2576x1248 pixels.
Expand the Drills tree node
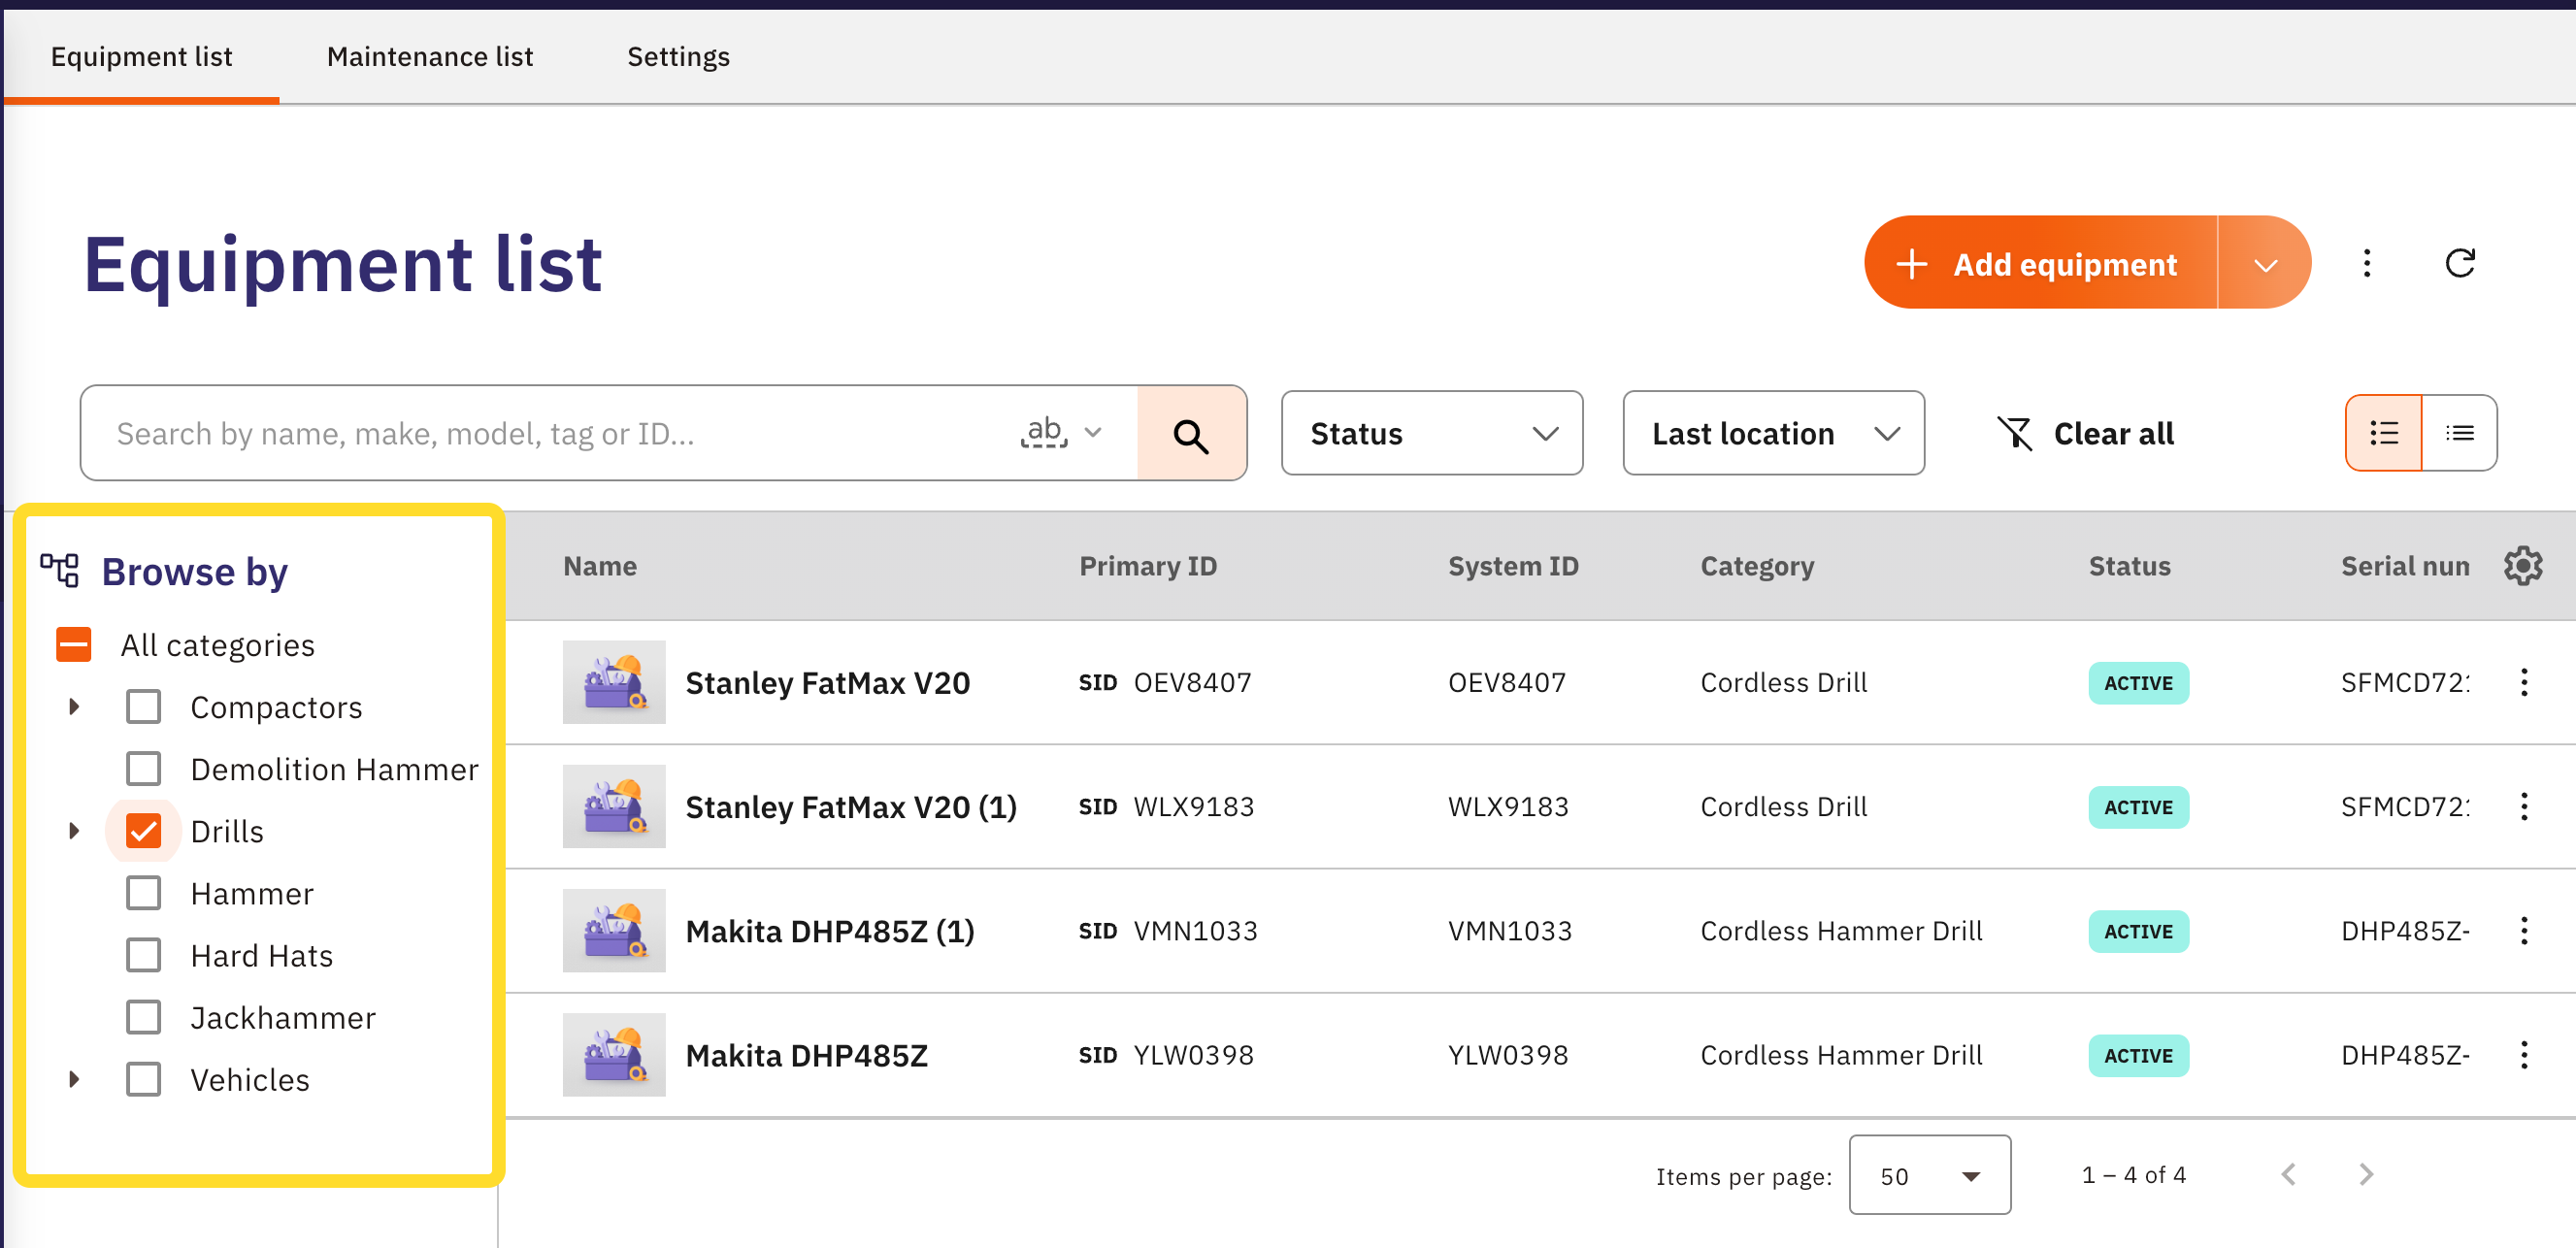coord(74,831)
